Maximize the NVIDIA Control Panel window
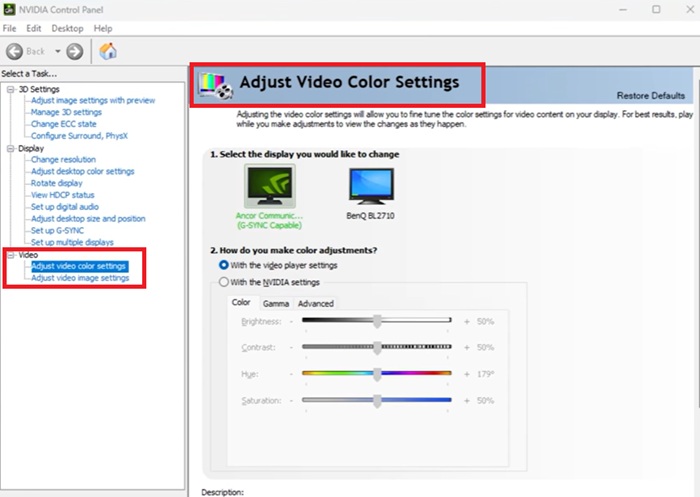Viewport: 700px width, 497px height. (x=656, y=9)
